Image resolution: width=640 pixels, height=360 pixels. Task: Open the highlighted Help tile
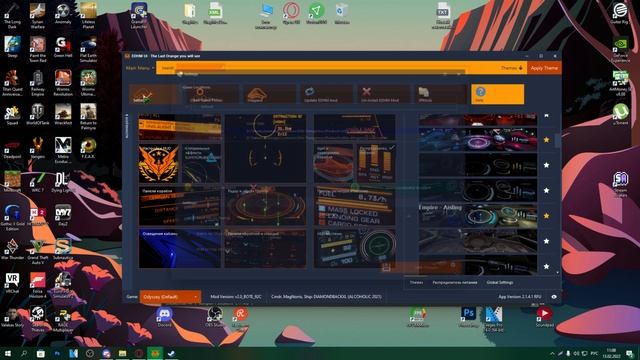(498, 94)
